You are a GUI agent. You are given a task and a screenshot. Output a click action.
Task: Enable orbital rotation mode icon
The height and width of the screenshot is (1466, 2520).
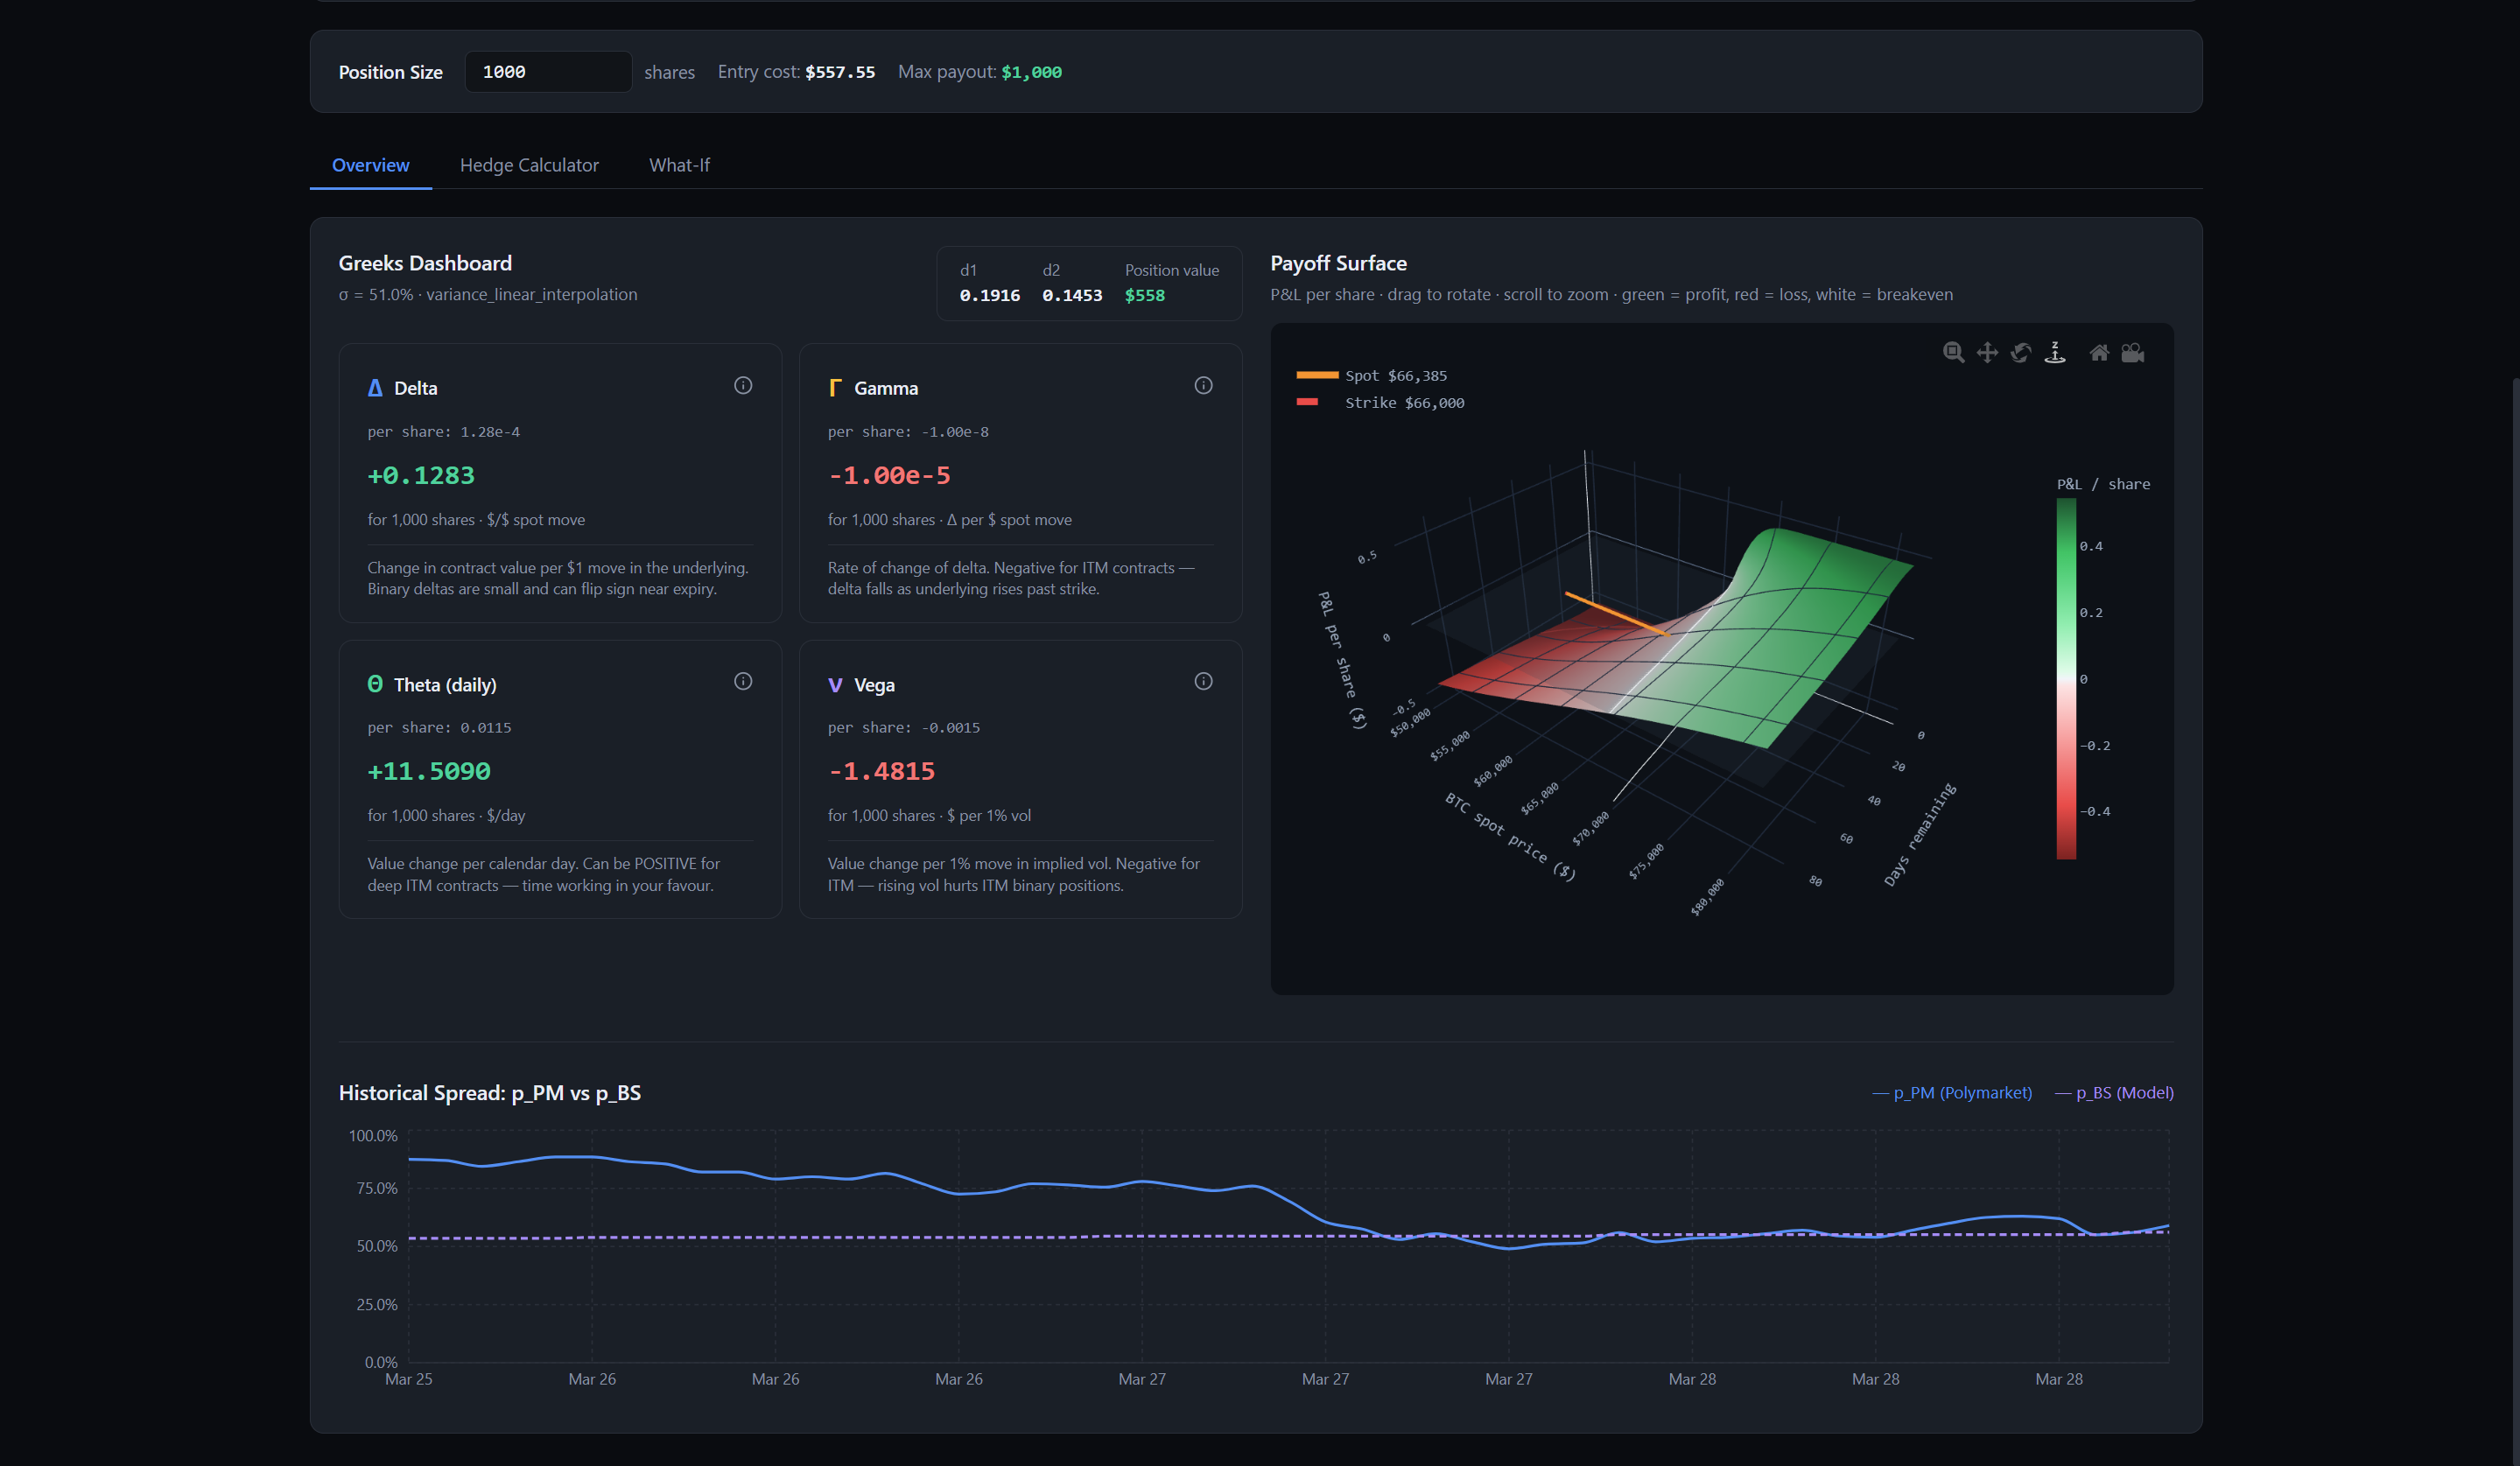(x=2021, y=352)
